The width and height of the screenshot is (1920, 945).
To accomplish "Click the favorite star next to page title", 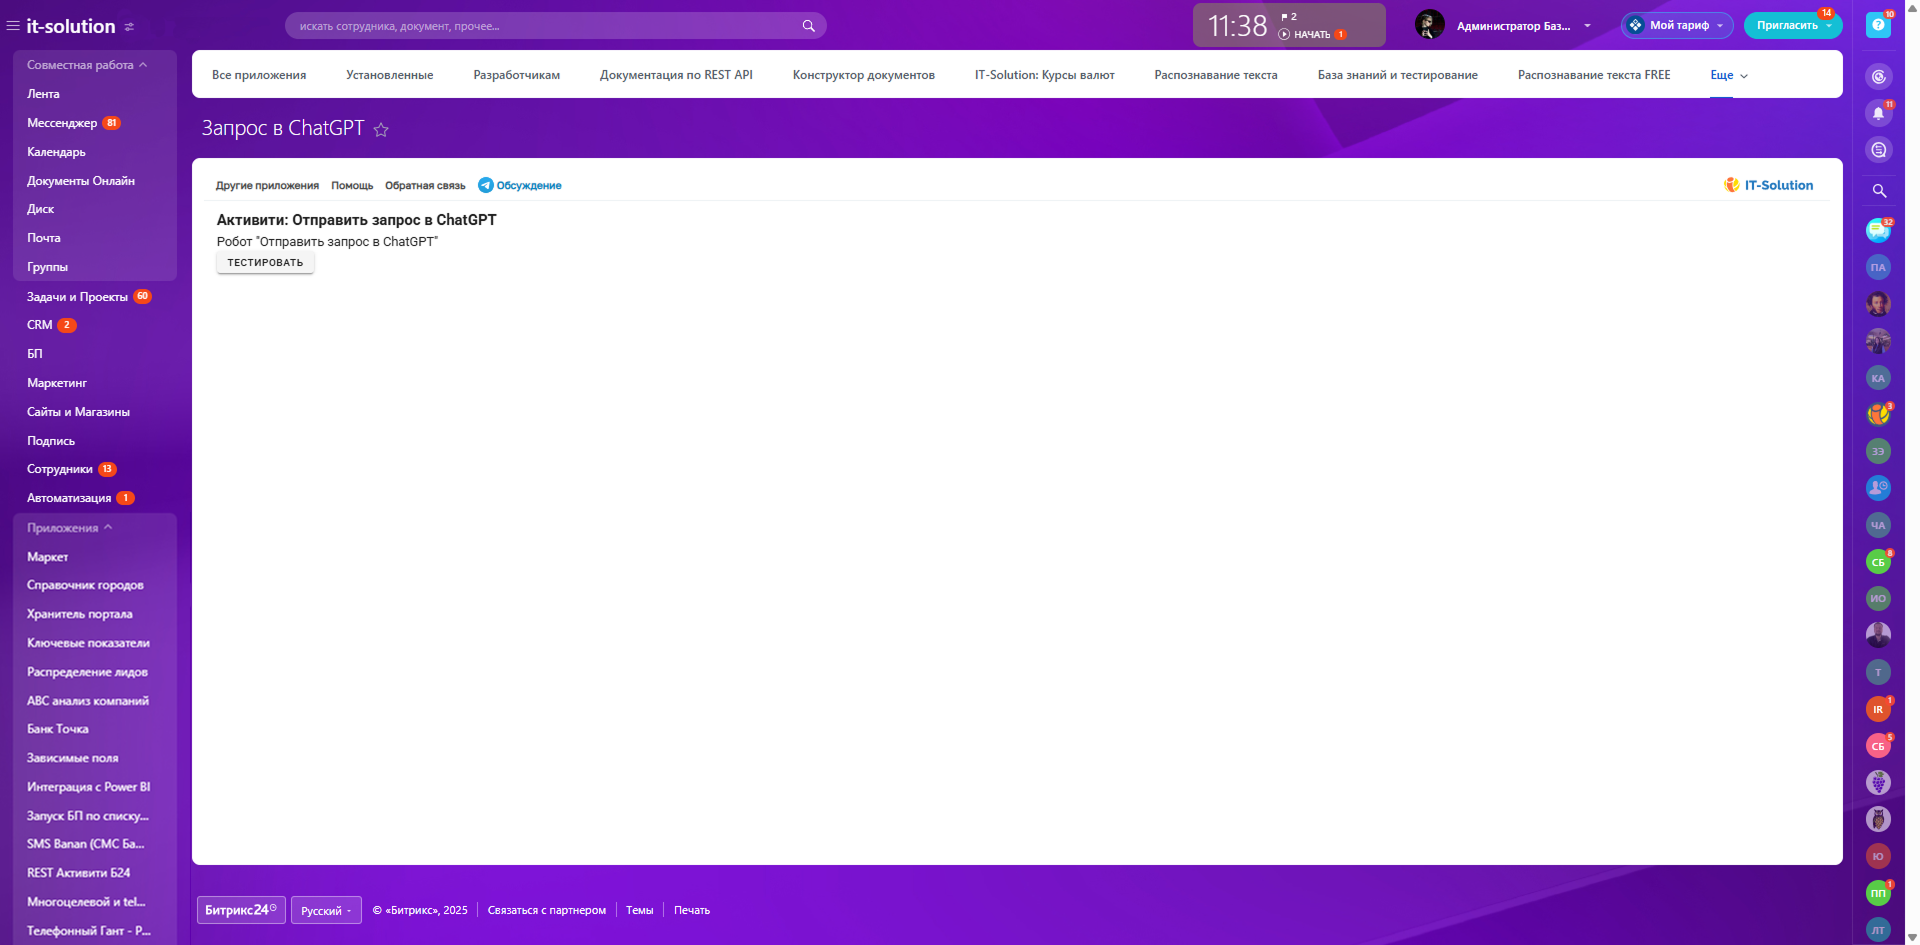I will 381,129.
